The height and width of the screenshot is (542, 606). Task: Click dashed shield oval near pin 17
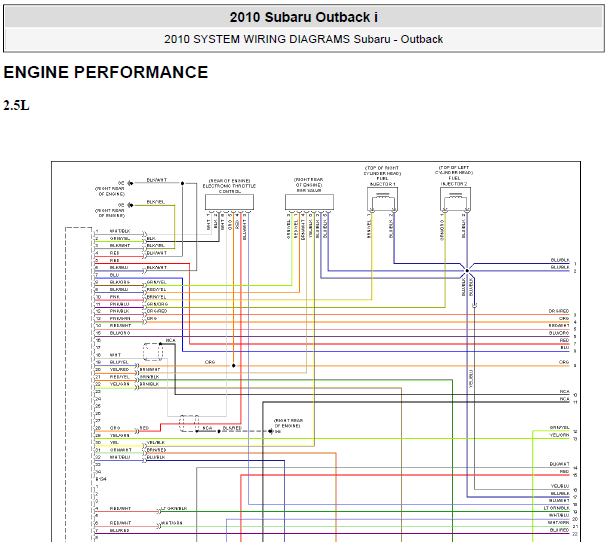(x=153, y=351)
